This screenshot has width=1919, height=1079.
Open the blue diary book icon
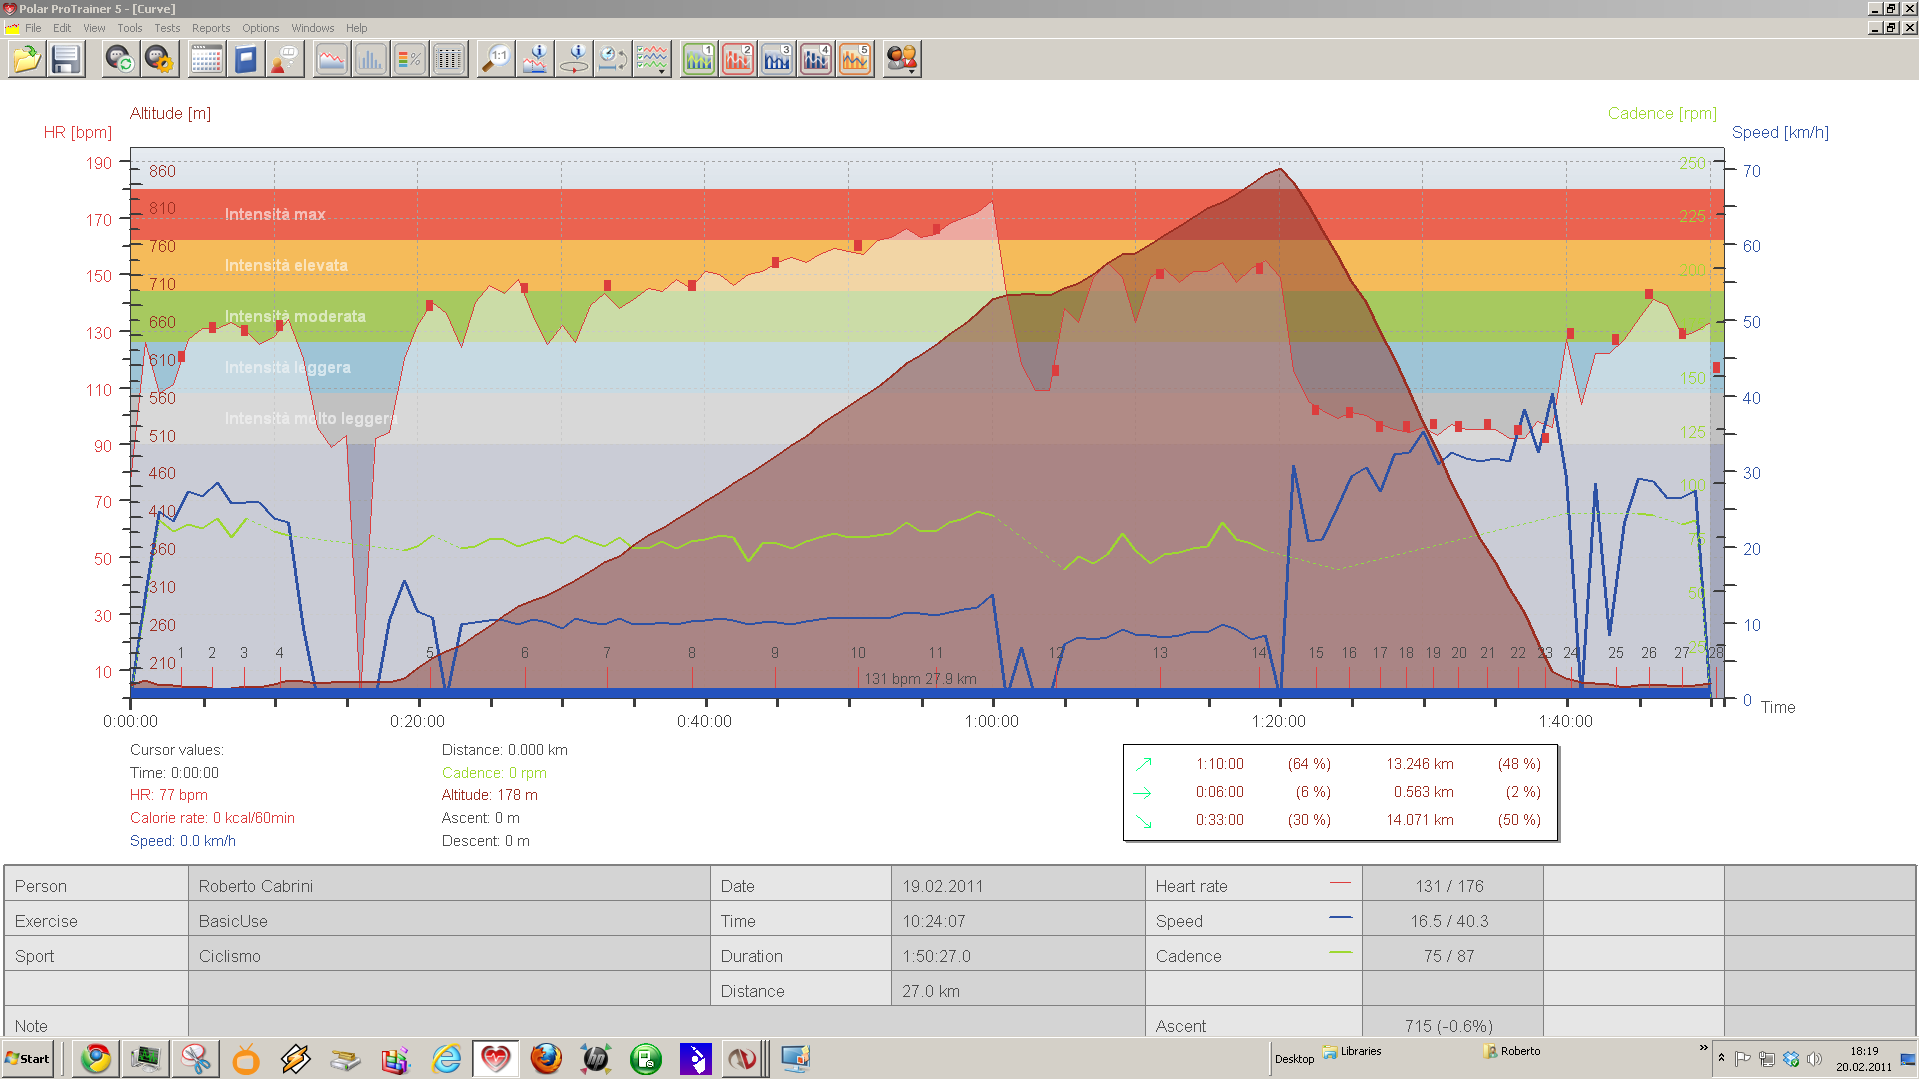coord(245,60)
